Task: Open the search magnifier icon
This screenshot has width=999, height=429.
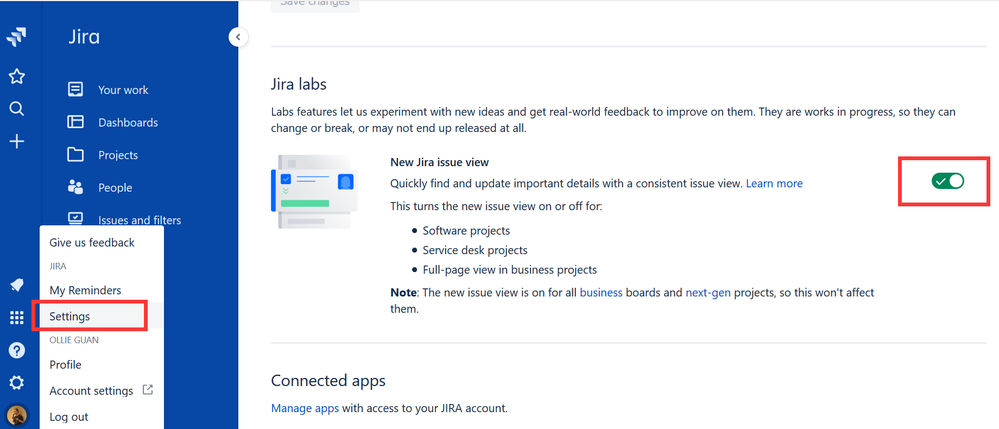Action: click(17, 109)
